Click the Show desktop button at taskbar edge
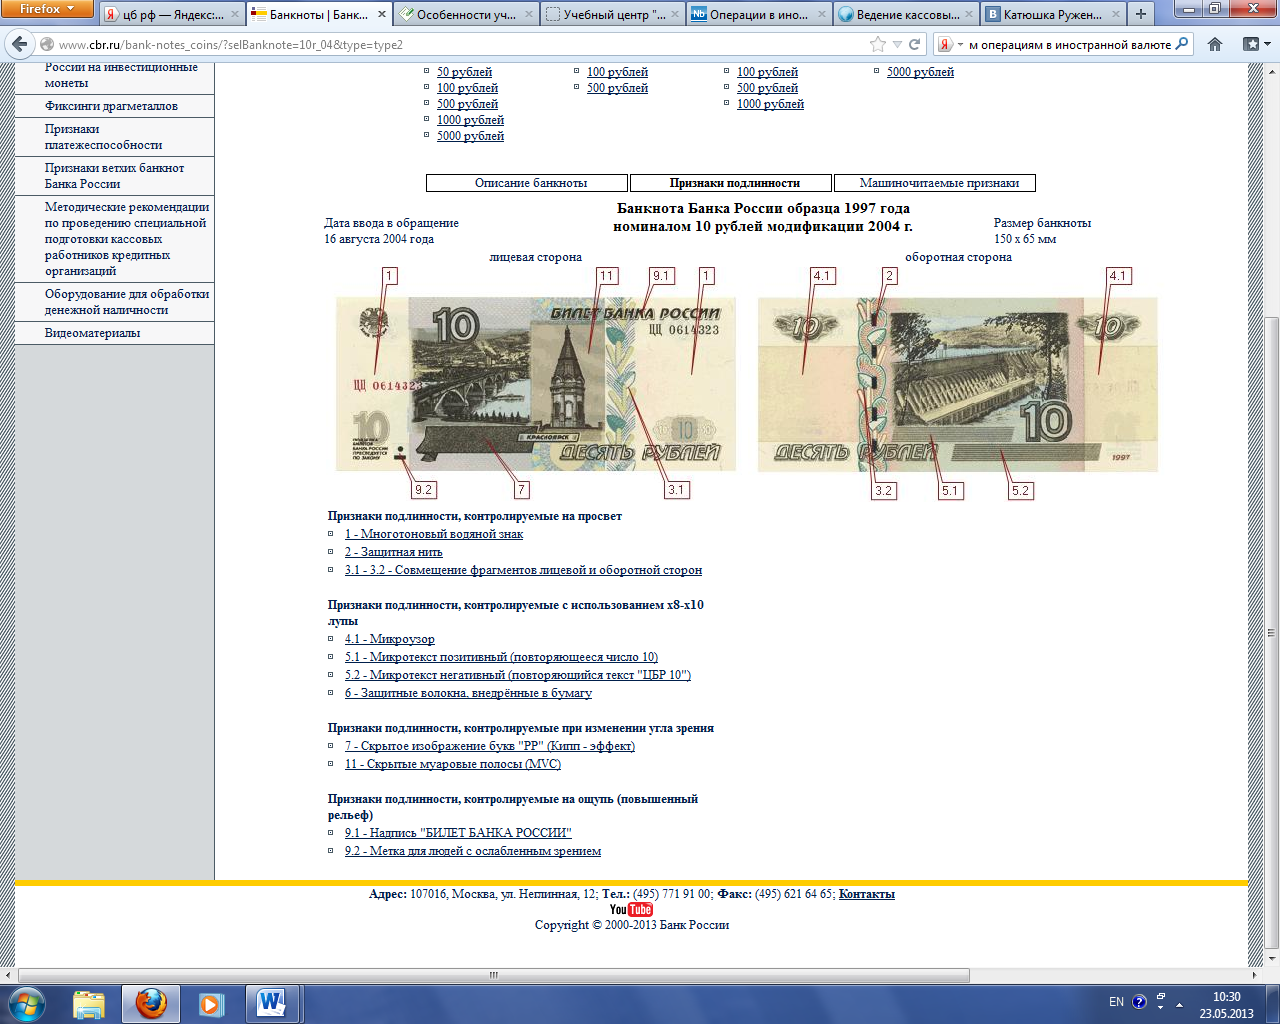This screenshot has width=1280, height=1024. (x=1273, y=1005)
